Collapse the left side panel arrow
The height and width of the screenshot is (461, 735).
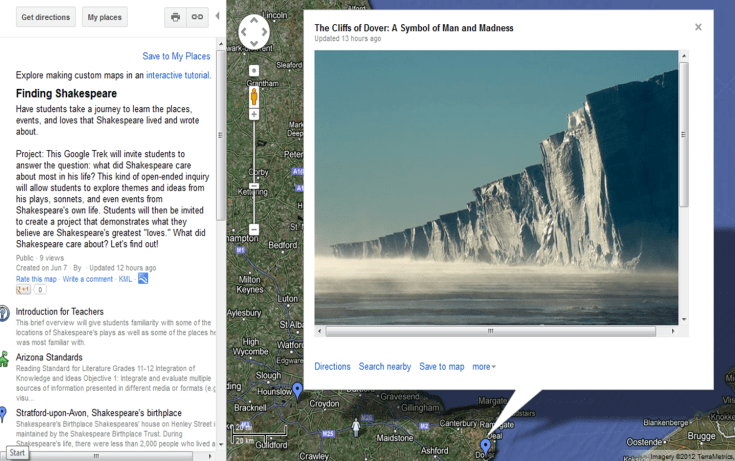click(x=218, y=16)
